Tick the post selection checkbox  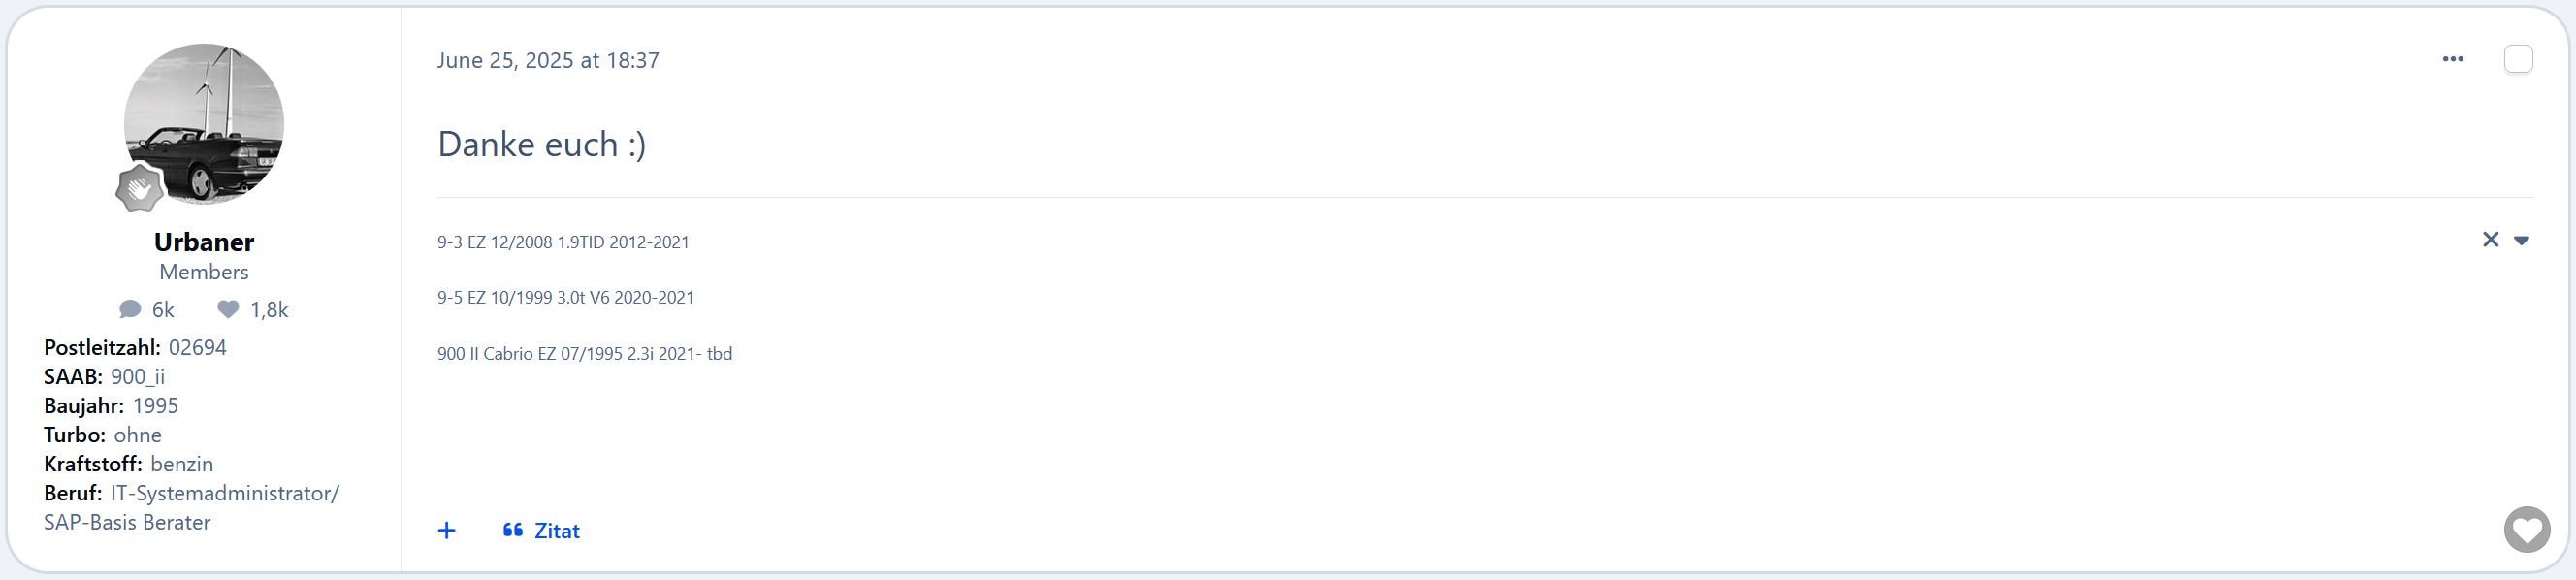2518,59
